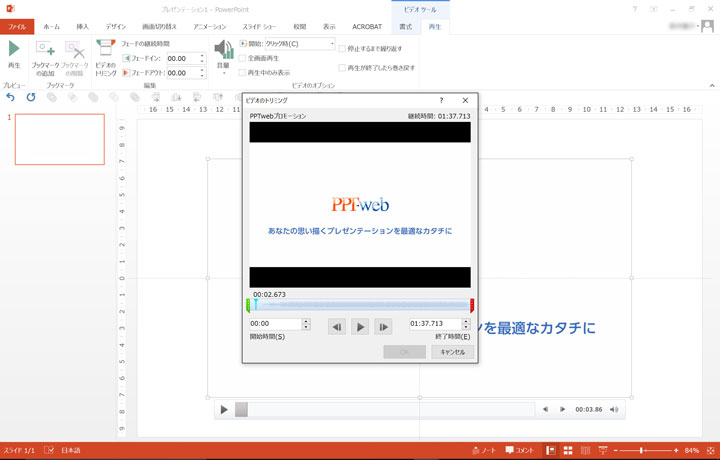Viewport: 720px width, 460px height.
Task: Click the 終了時間 spinner down arrow
Action: pos(466,328)
